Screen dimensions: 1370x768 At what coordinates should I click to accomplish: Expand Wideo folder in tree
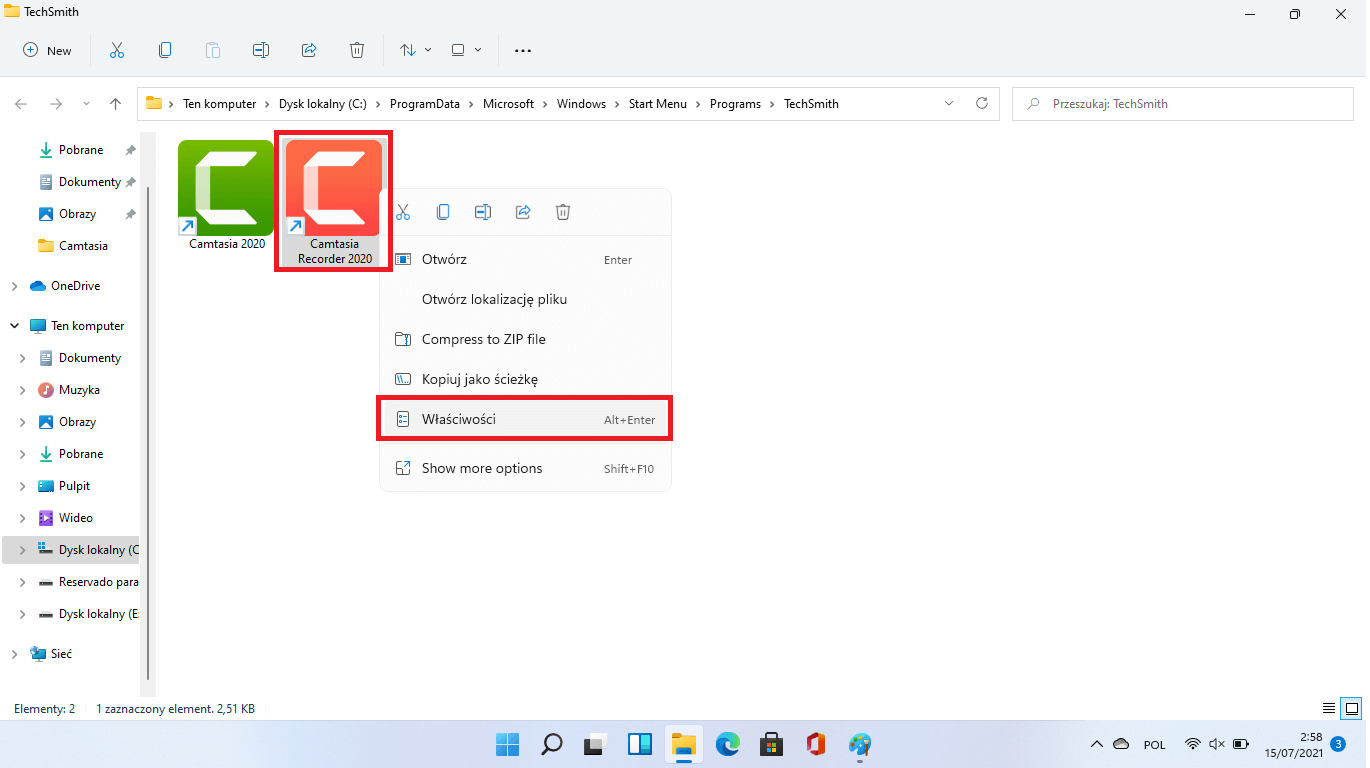(23, 518)
